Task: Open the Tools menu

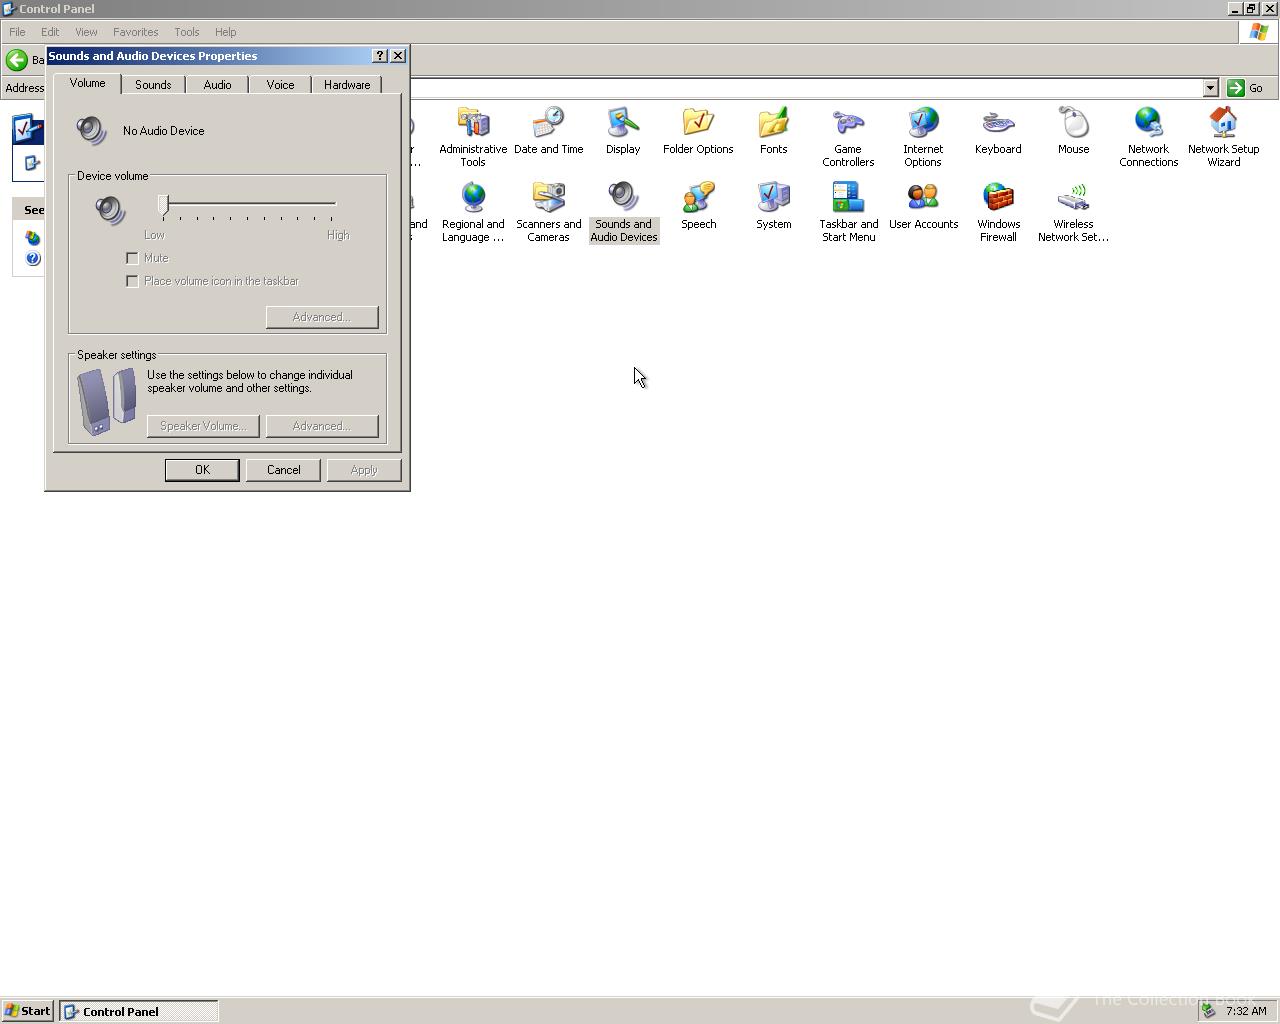Action: click(186, 32)
